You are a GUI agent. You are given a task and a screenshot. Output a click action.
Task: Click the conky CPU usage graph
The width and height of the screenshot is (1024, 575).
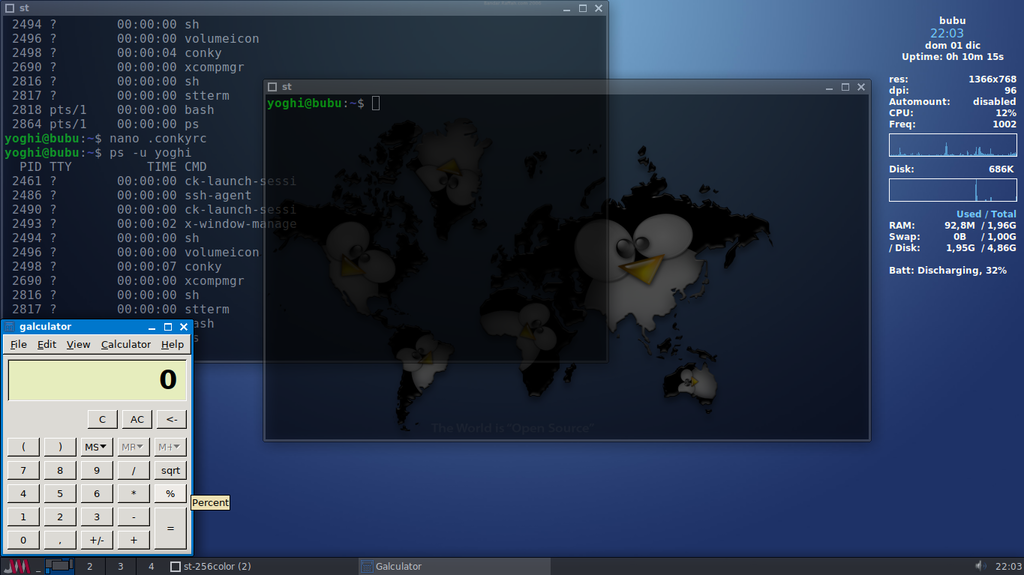click(x=953, y=145)
